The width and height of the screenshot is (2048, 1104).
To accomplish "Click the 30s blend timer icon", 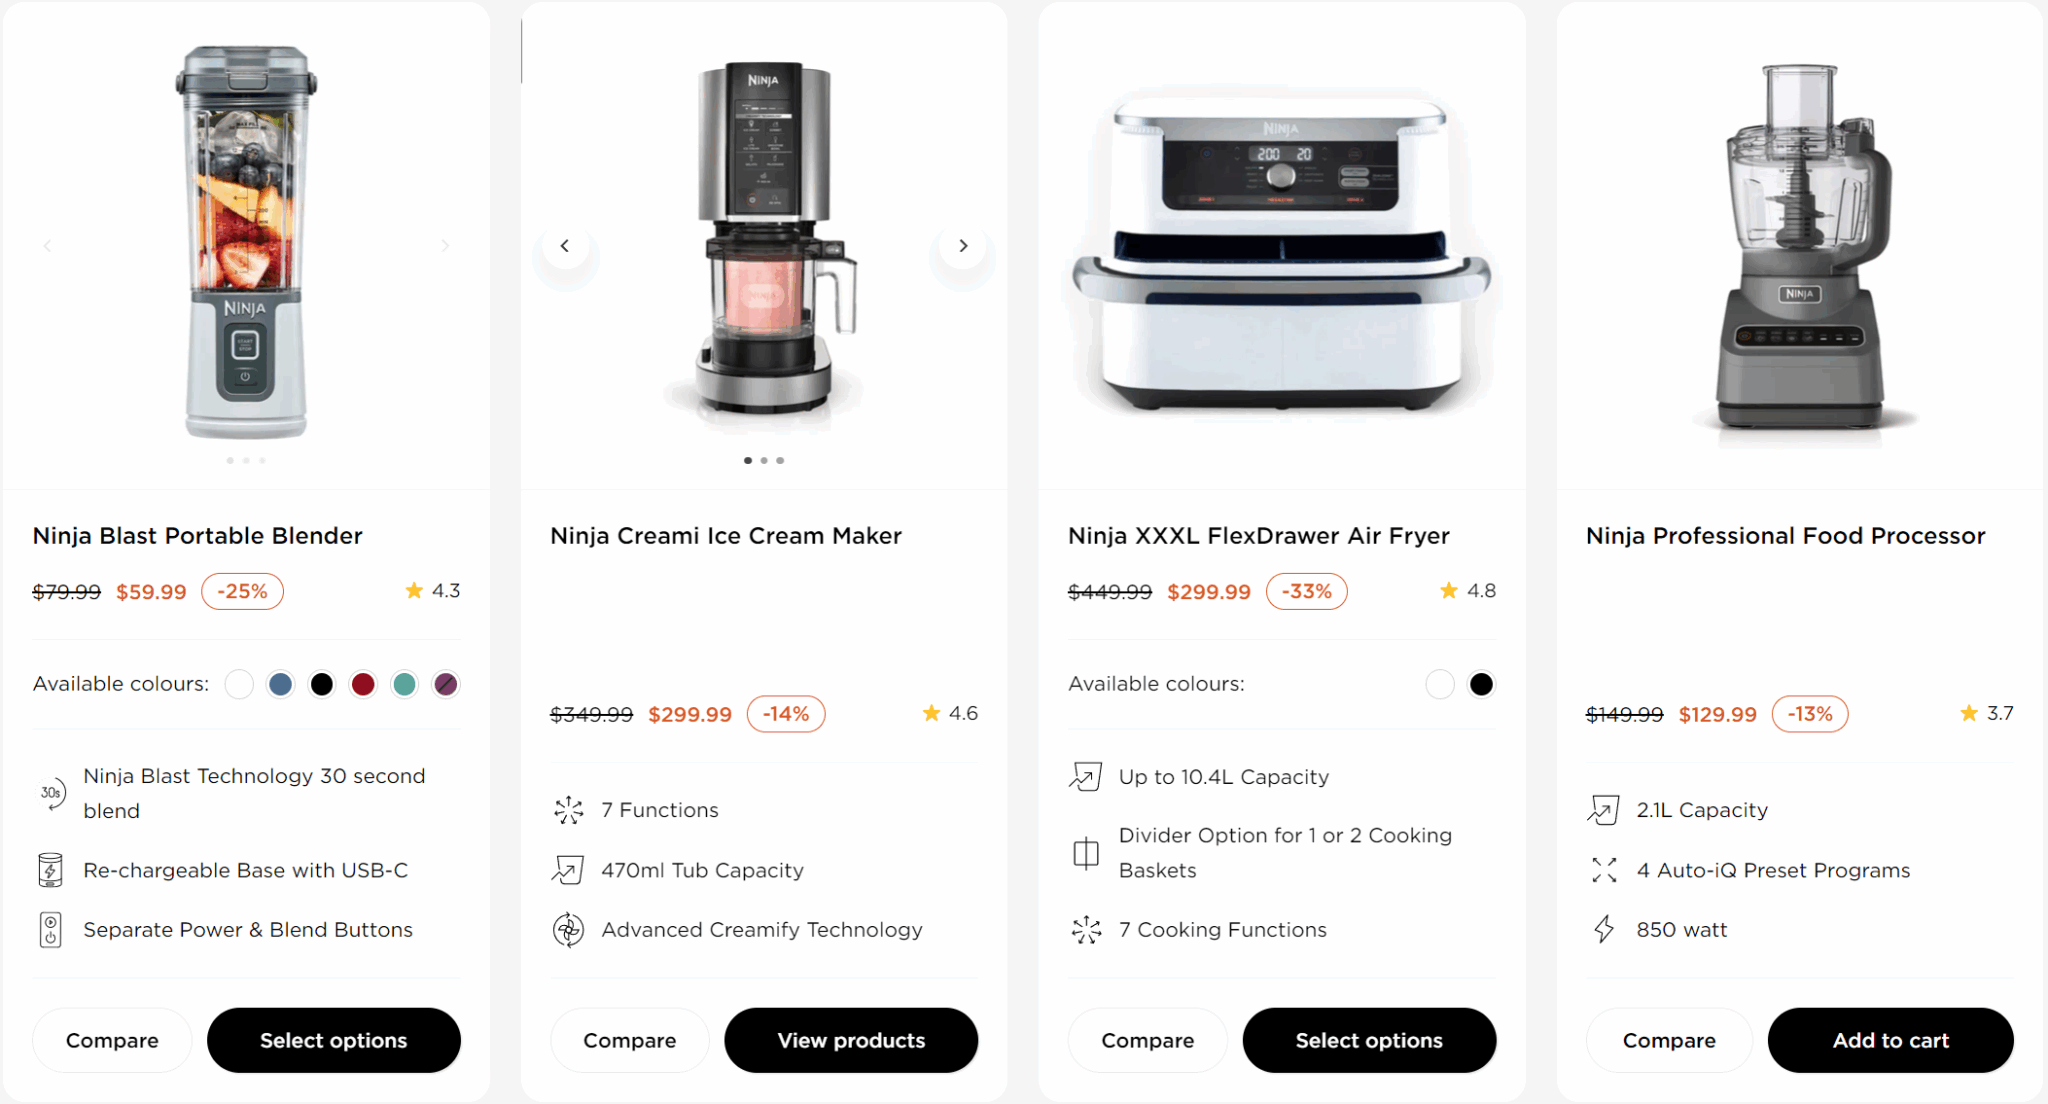I will (51, 793).
